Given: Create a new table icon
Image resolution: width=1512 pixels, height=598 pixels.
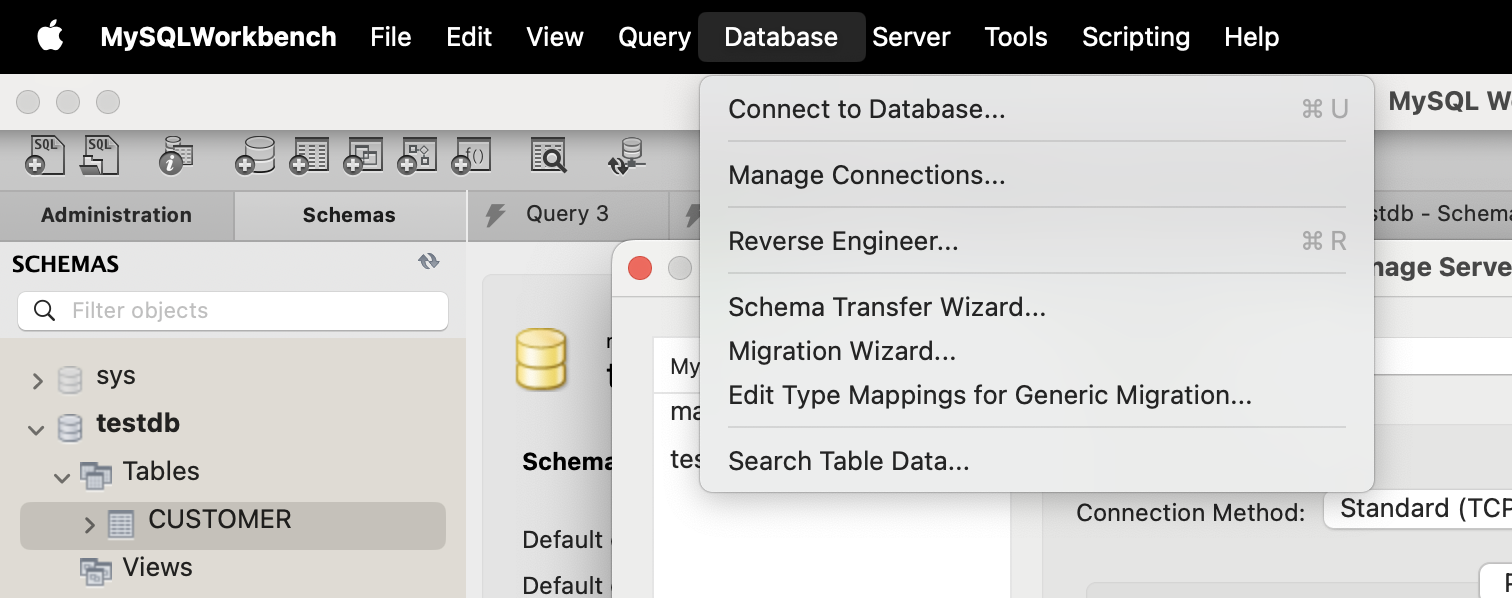Looking at the screenshot, I should point(309,156).
